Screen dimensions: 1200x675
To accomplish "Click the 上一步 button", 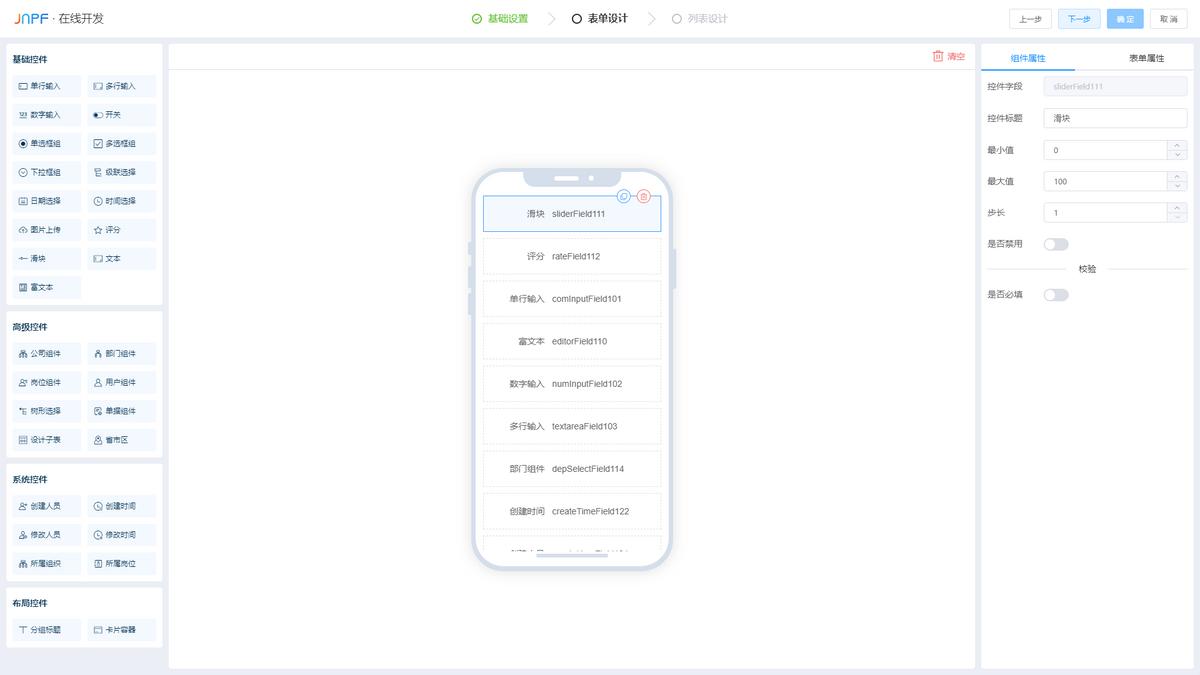I will pos(1030,19).
